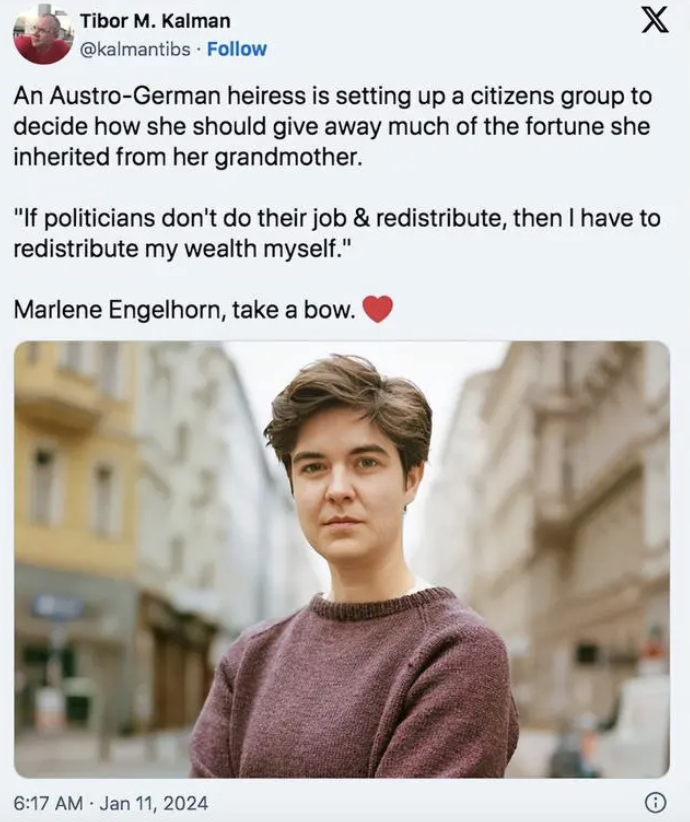The image size is (690, 822).
Task: Click the phrase 'inherited from her grandmother'
Action: click(x=187, y=157)
